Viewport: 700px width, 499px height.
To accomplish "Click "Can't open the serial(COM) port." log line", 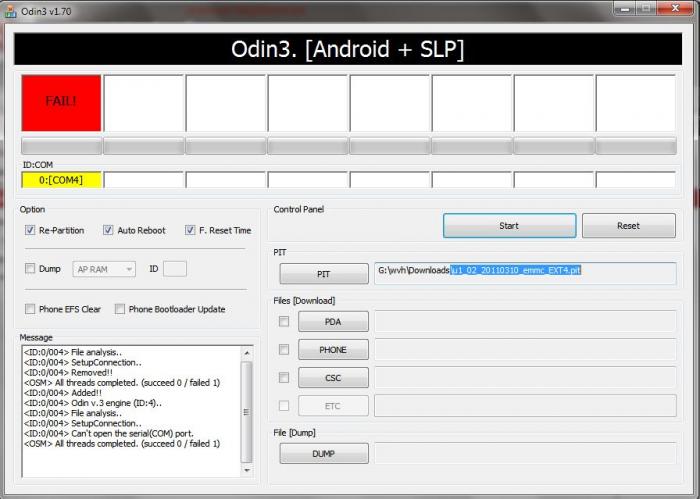I will pyautogui.click(x=109, y=433).
